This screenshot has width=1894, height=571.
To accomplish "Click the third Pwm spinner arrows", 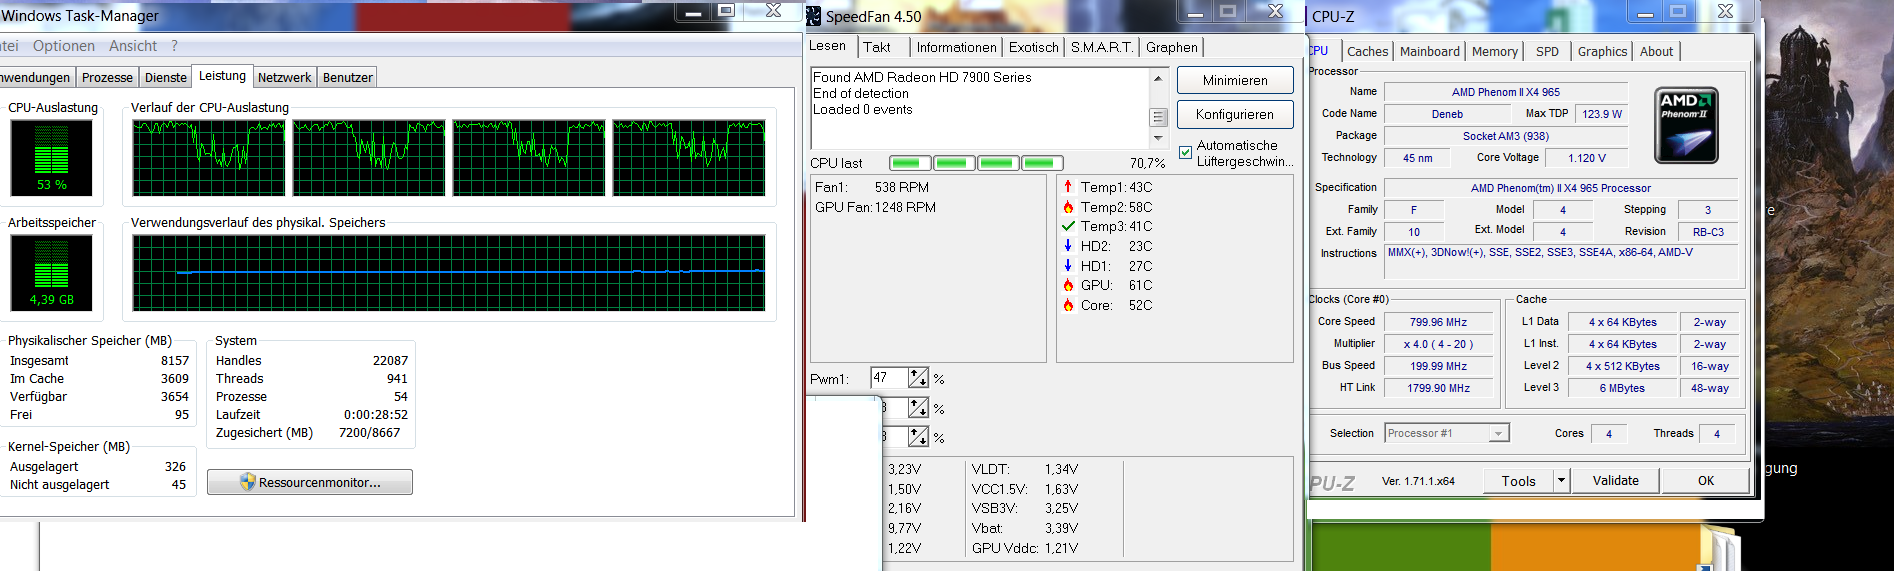I will (x=918, y=437).
